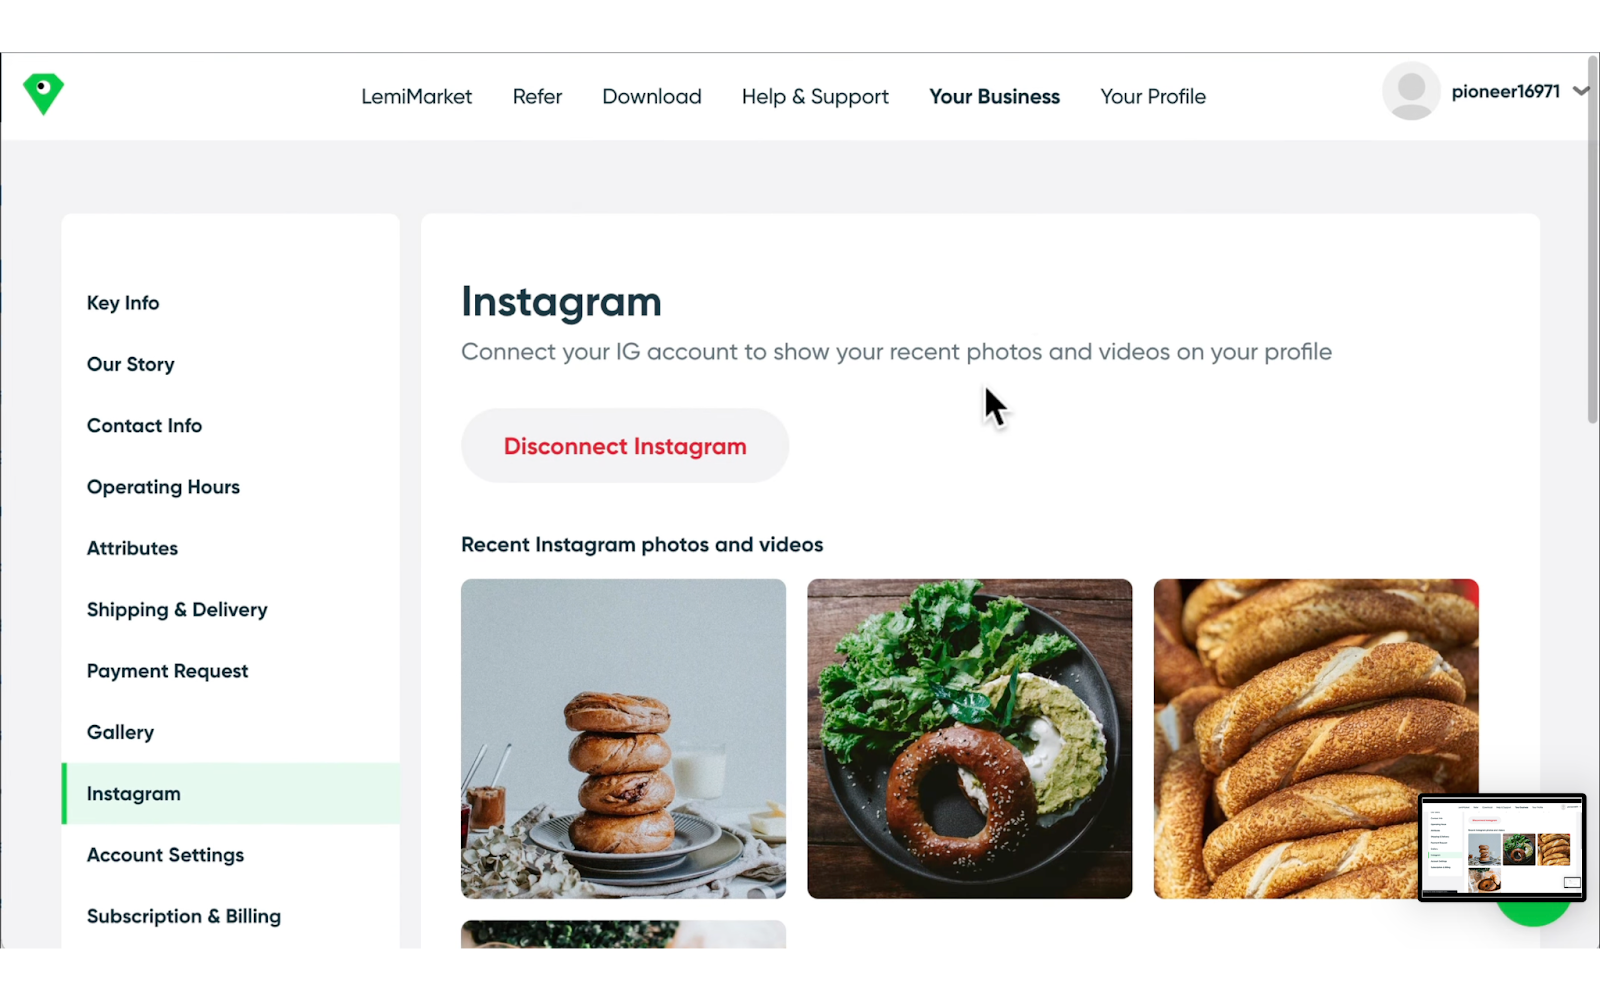Click the page's vertical scrollbar
The width and height of the screenshot is (1600, 1000).
tap(1592, 240)
